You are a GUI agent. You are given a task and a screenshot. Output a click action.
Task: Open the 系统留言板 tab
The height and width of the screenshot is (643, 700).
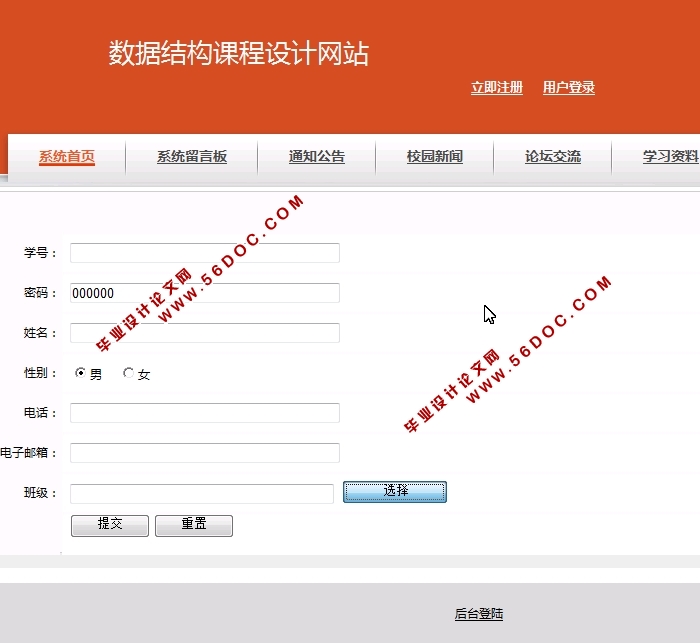pyautogui.click(x=192, y=157)
